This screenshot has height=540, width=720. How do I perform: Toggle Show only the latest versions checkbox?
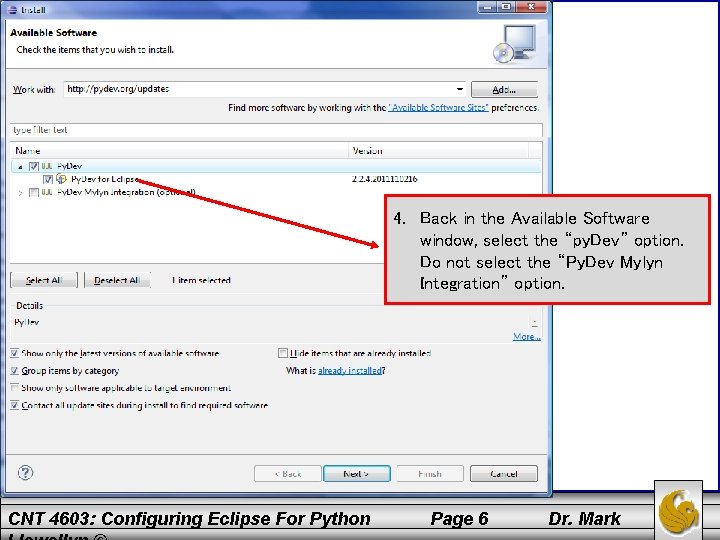click(14, 353)
